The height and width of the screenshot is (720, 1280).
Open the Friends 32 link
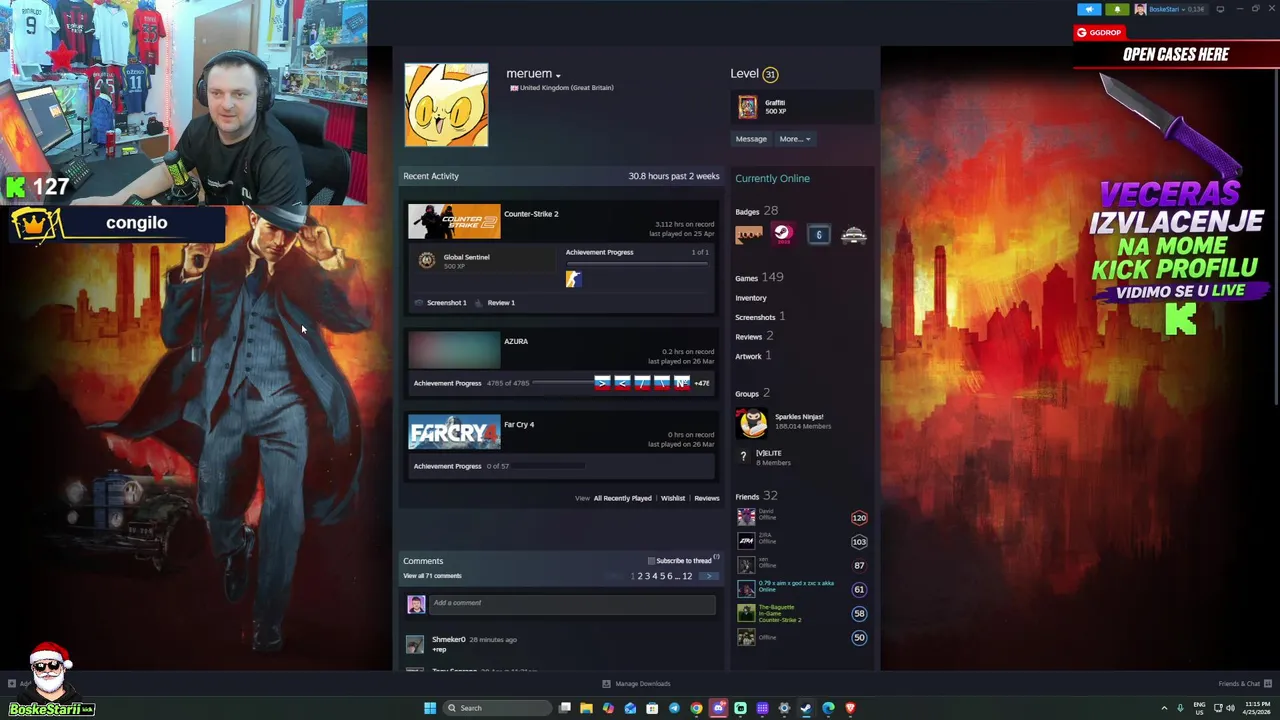pyautogui.click(x=756, y=496)
